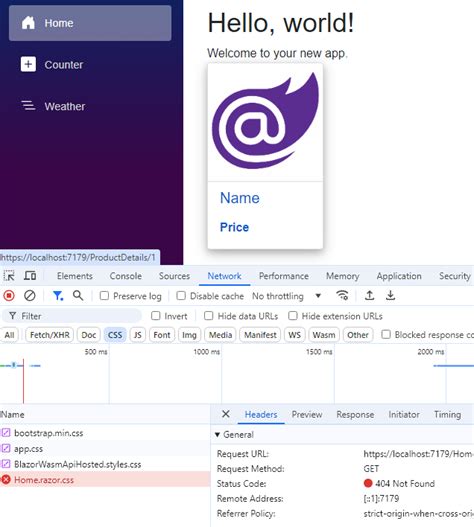Enable Preserve log checkbox
The width and height of the screenshot is (474, 527).
point(105,296)
